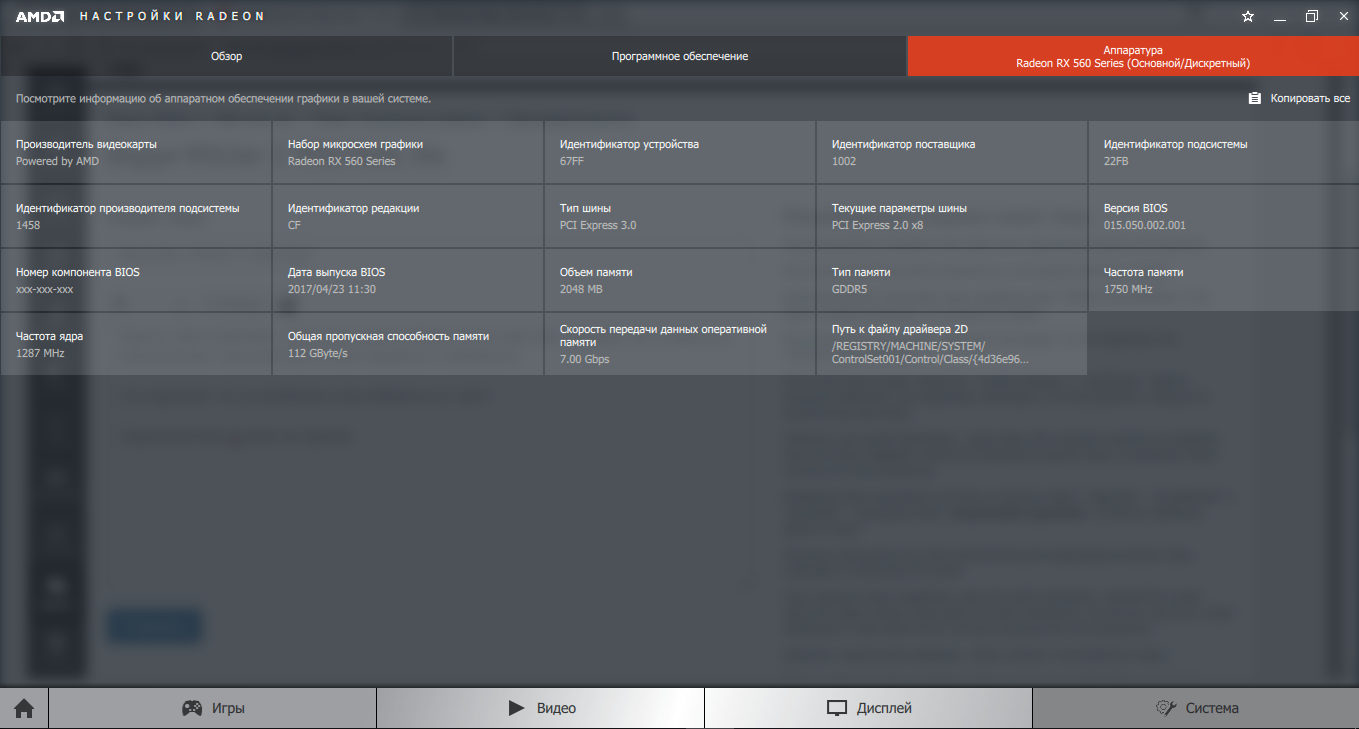This screenshot has width=1359, height=729.
Task: Click the subsystem vendor value 1458
Action: pos(28,225)
